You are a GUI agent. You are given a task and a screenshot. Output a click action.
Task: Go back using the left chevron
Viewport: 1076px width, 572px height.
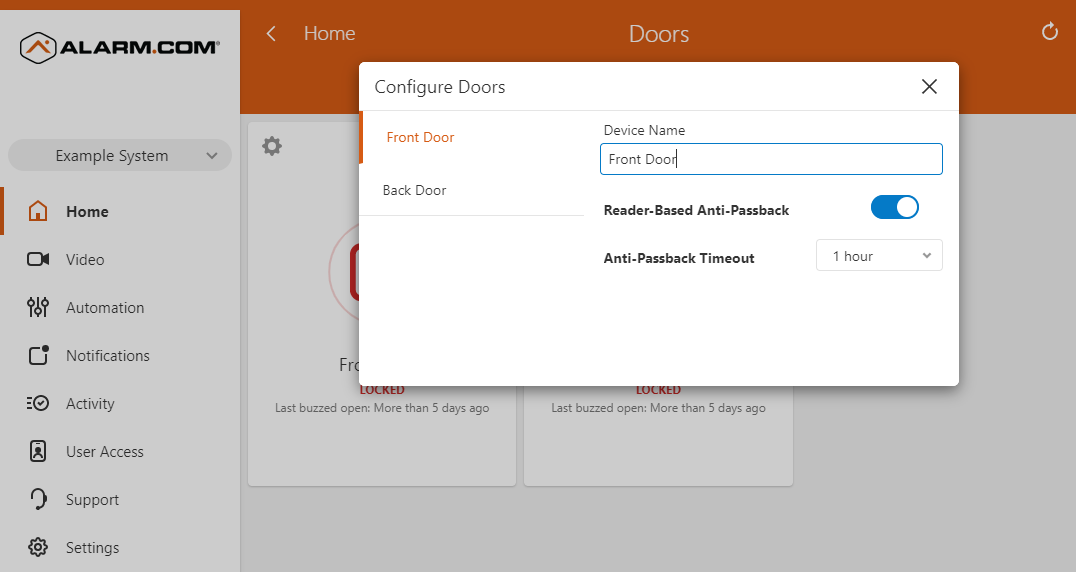(x=271, y=34)
